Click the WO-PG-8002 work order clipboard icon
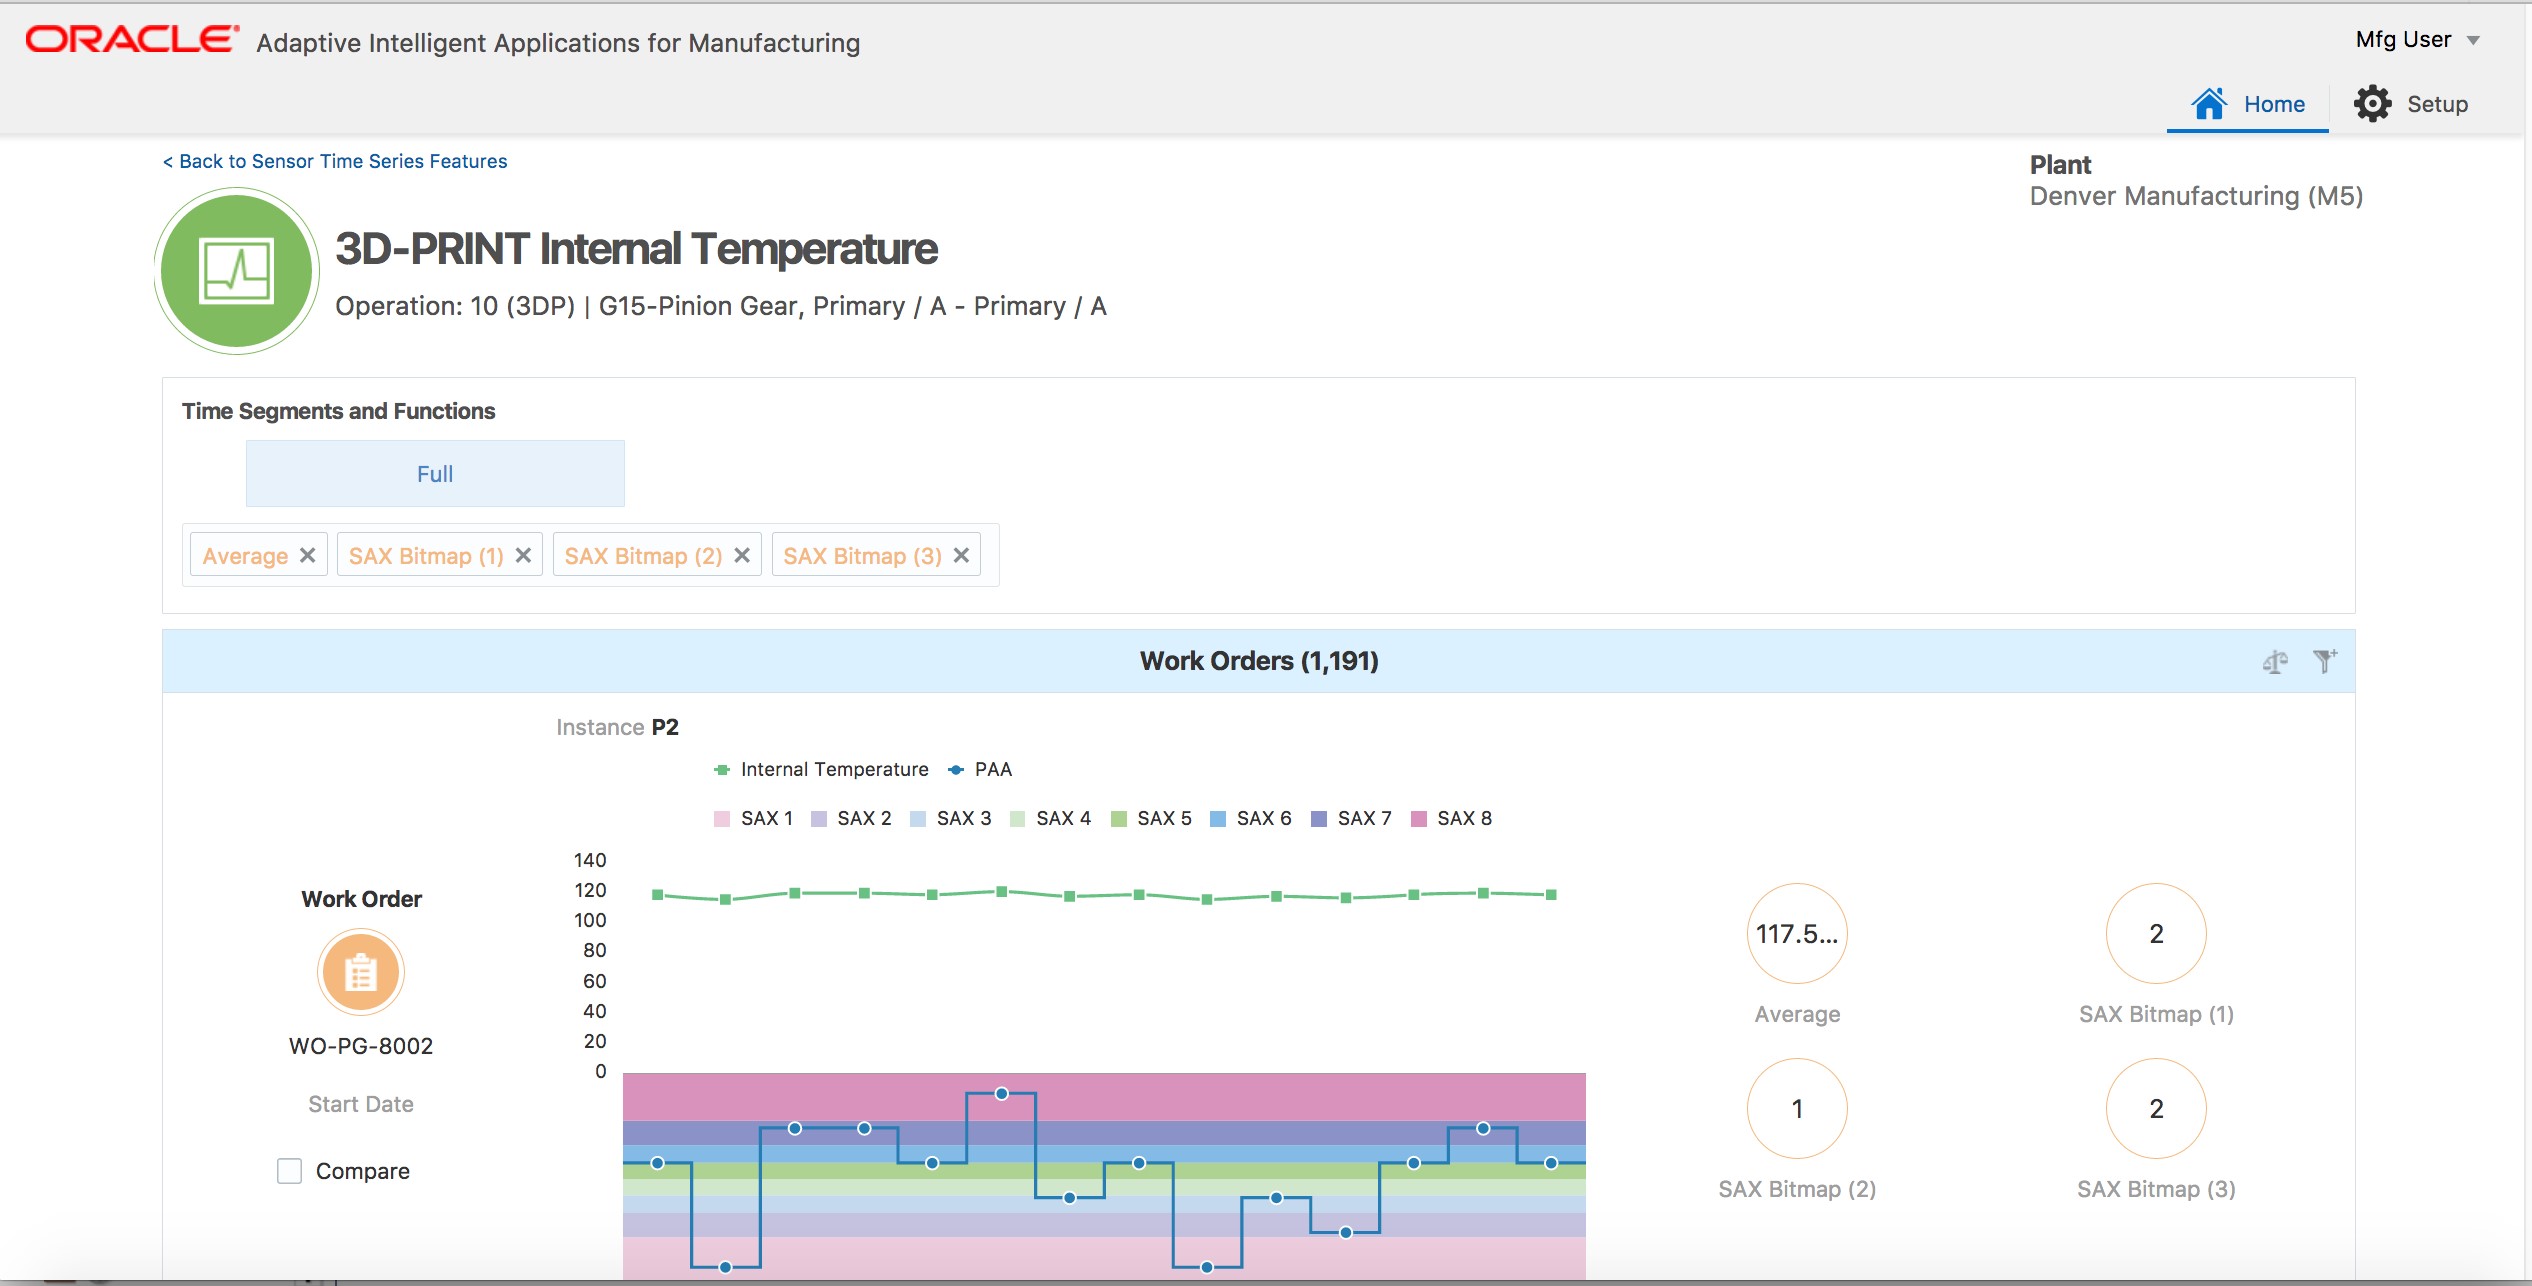 (x=361, y=971)
